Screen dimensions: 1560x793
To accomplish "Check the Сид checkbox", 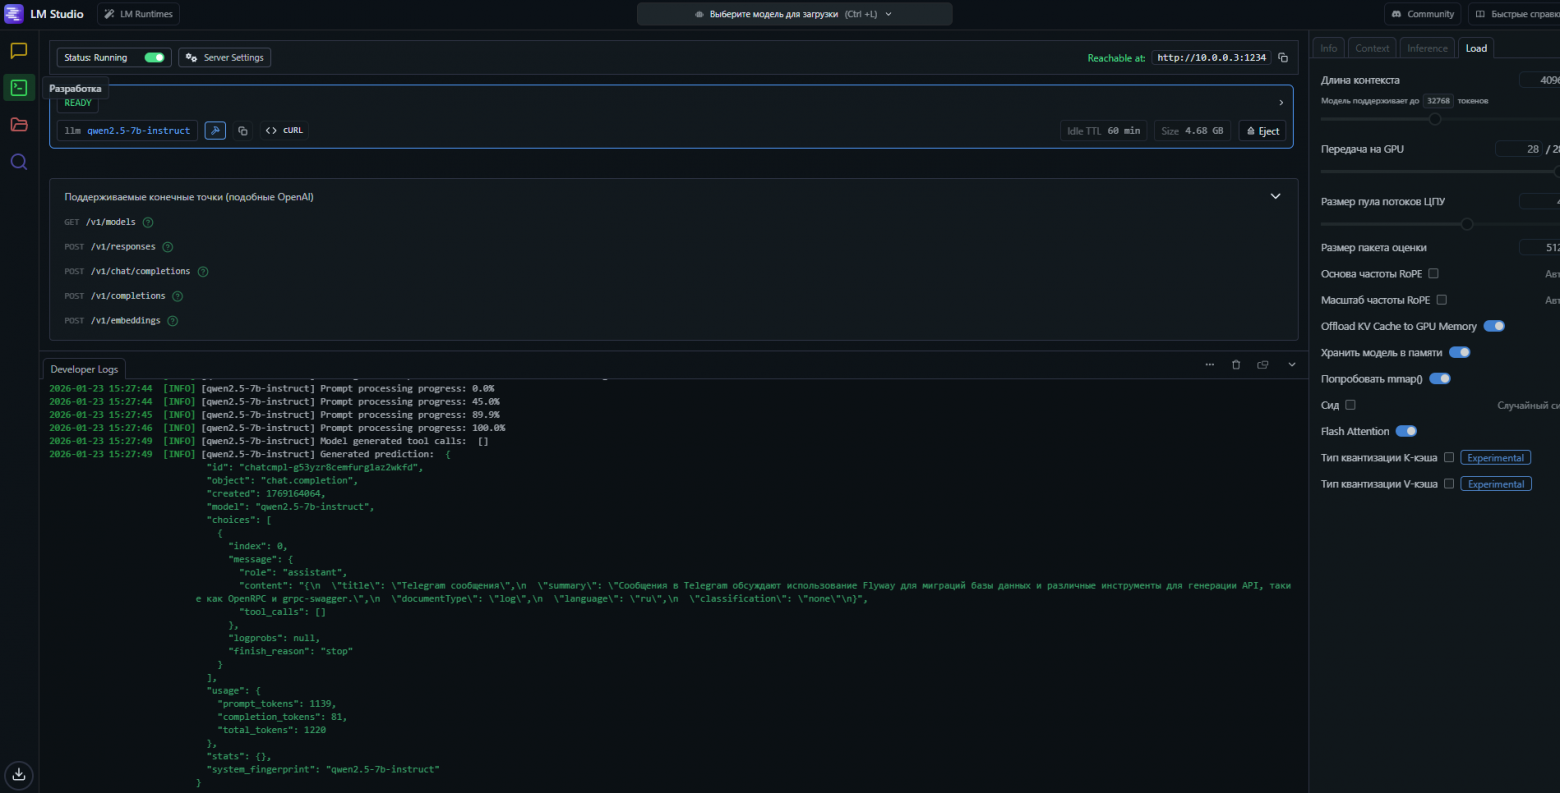I will pos(1350,405).
